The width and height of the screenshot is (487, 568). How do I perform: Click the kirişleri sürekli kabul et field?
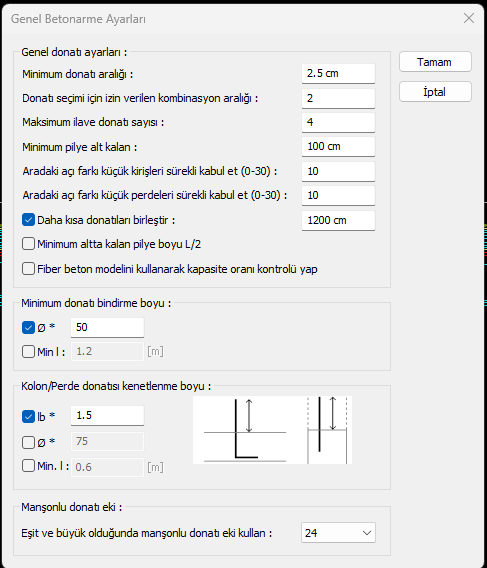click(338, 171)
